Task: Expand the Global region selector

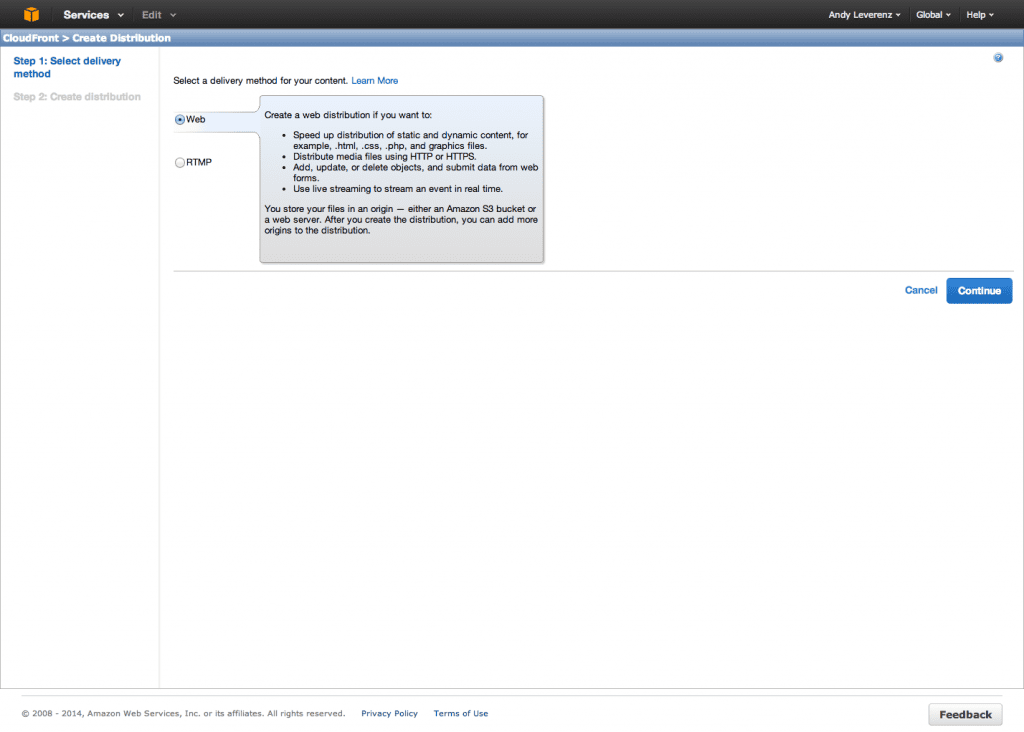Action: click(x=932, y=14)
